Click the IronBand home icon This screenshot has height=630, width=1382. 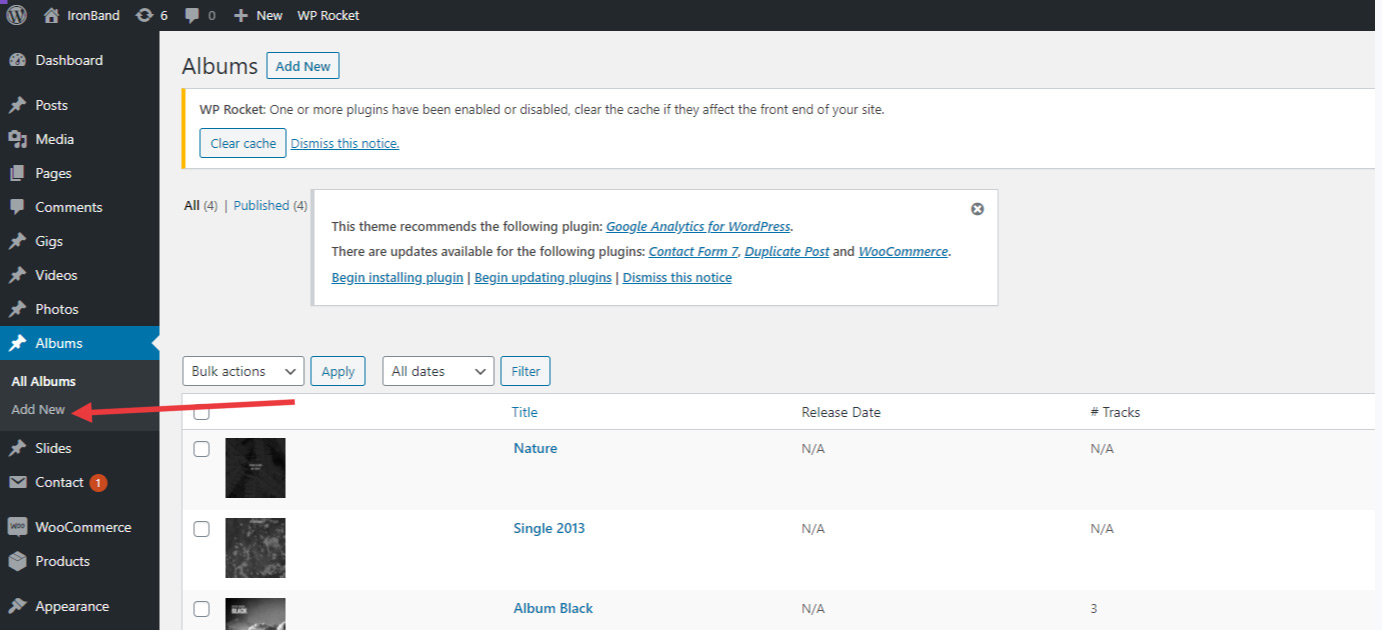pyautogui.click(x=52, y=15)
